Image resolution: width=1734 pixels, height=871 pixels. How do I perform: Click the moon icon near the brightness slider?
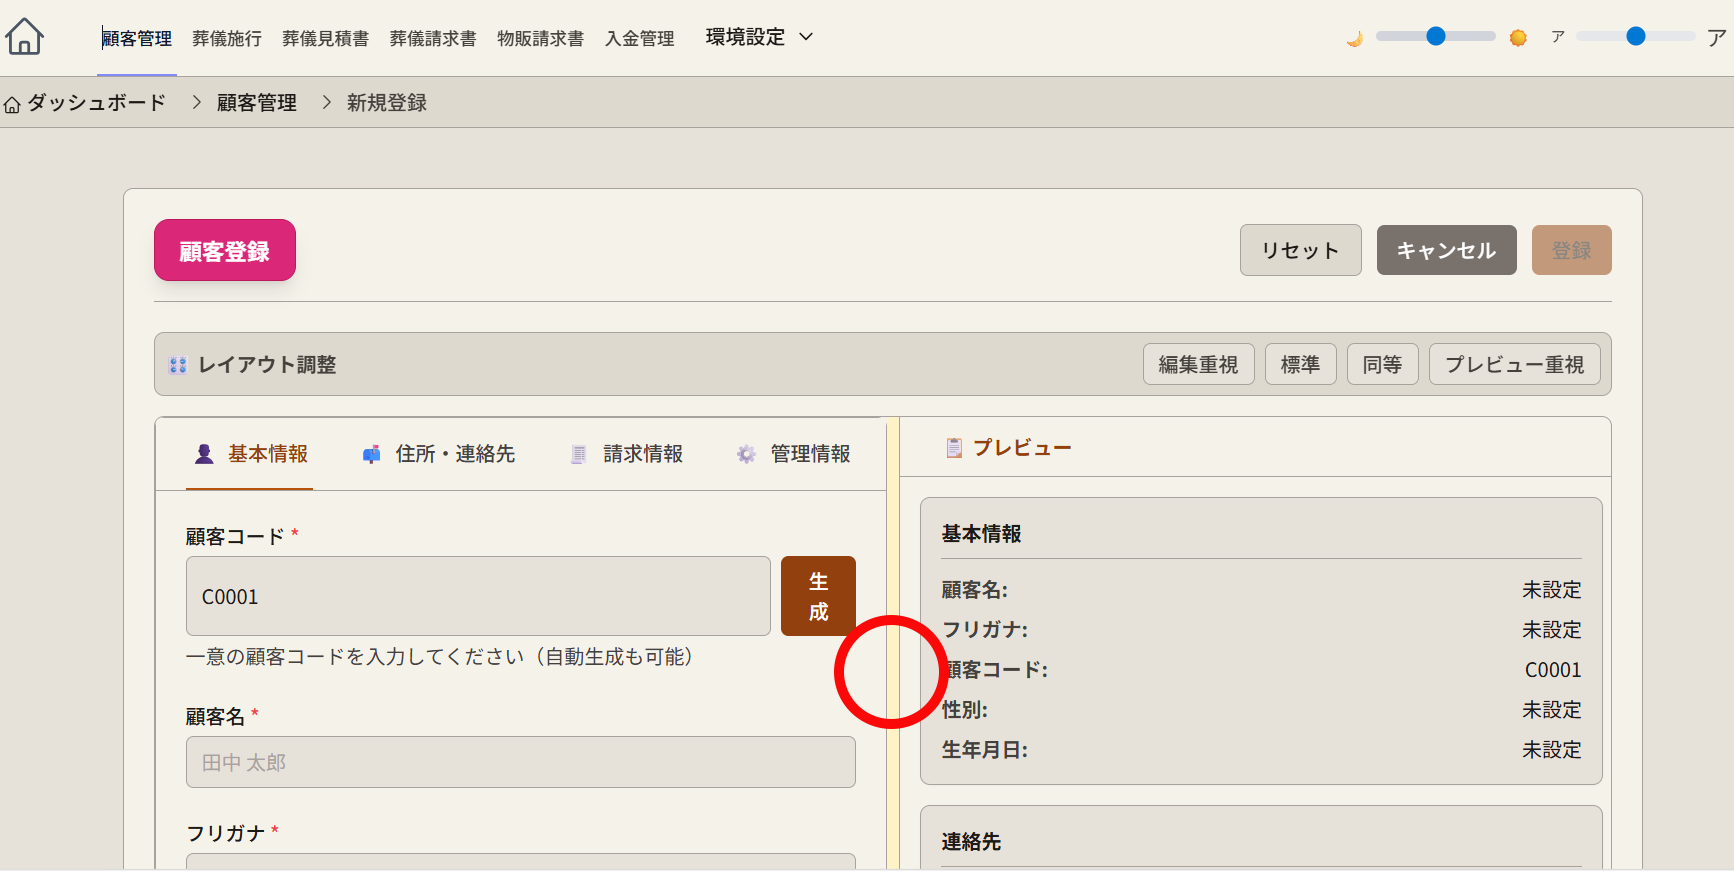click(x=1355, y=38)
